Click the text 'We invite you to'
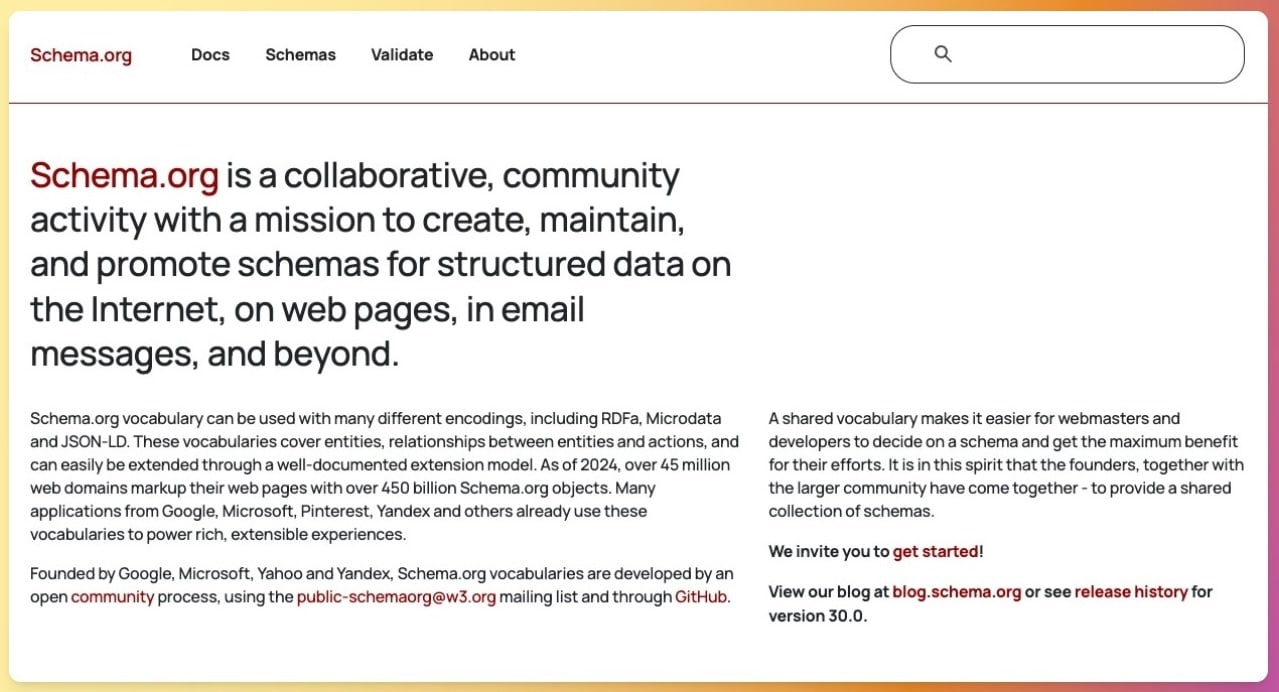This screenshot has height=692, width=1279. (829, 551)
